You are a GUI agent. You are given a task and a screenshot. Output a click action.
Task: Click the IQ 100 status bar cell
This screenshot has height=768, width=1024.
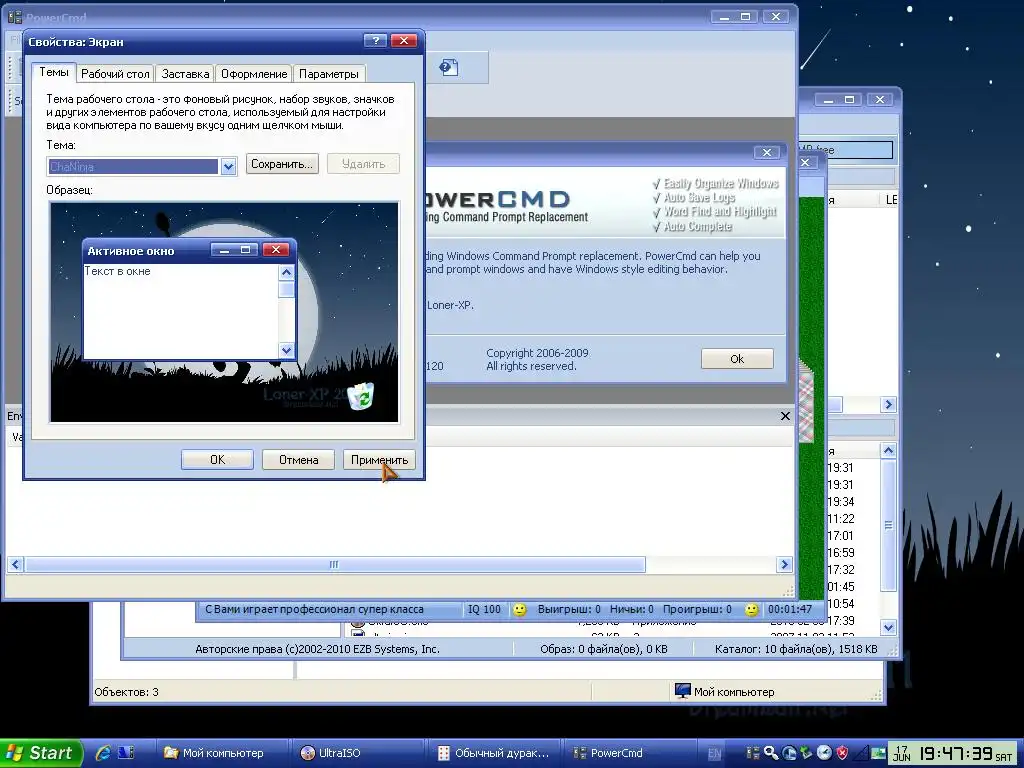click(484, 609)
